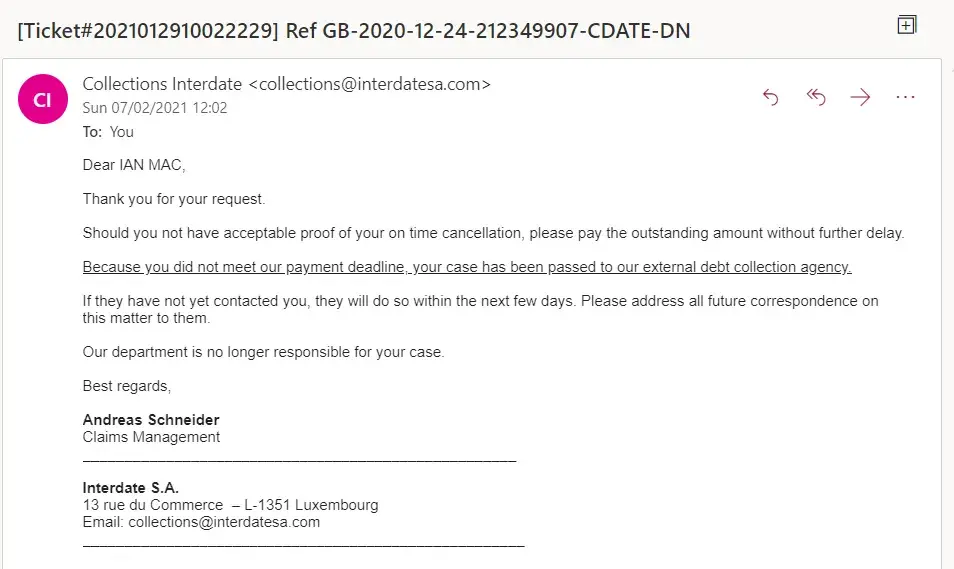Open the More actions ellipsis menu
The image size is (954, 569).
tap(905, 97)
